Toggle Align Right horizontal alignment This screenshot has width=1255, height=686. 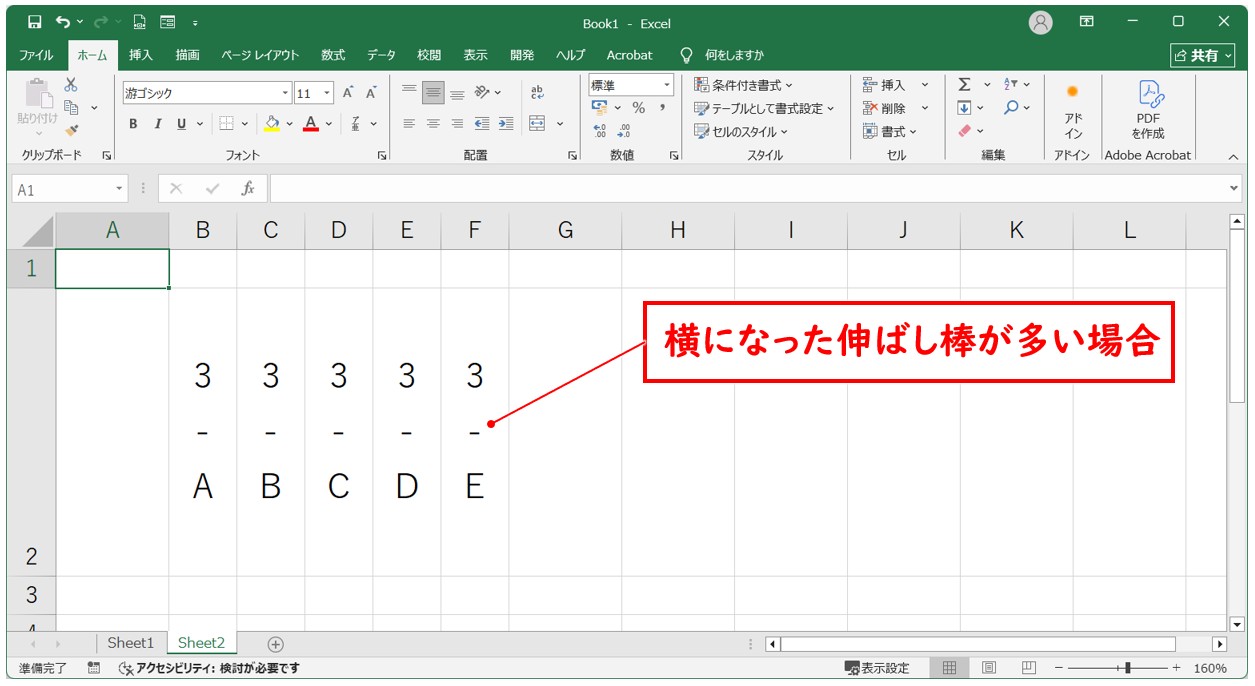[457, 124]
